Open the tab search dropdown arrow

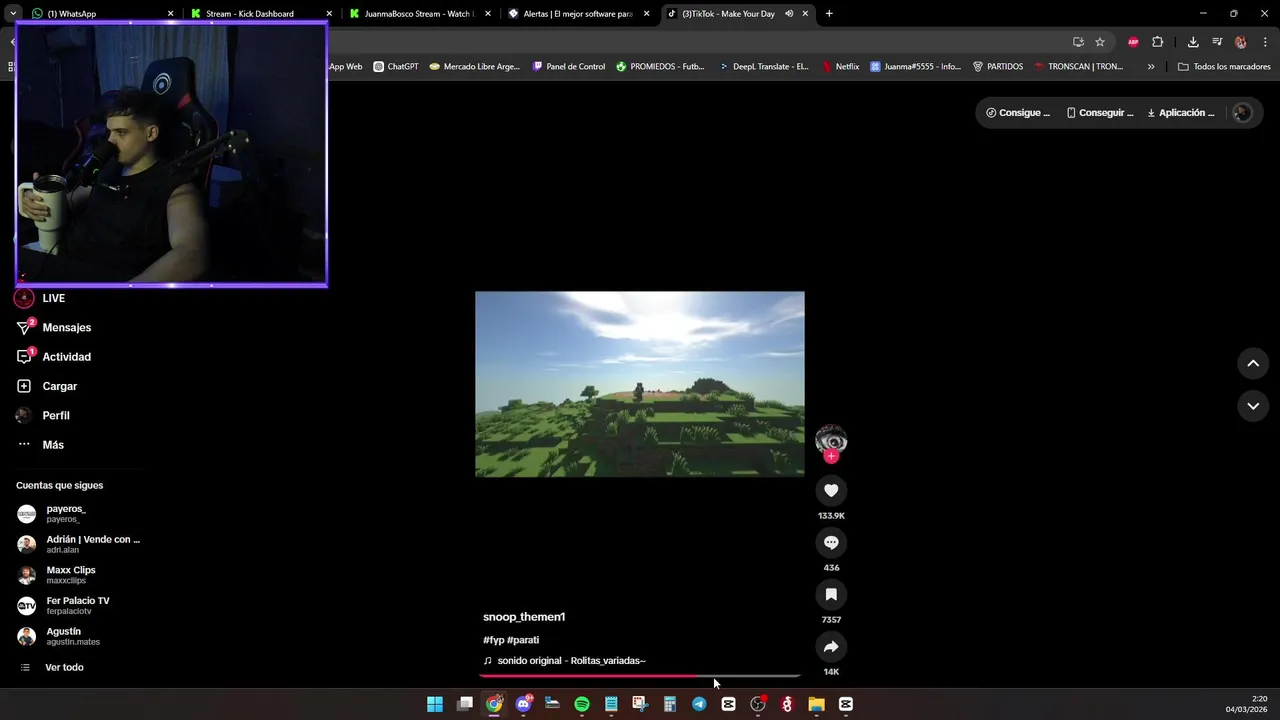tap(12, 14)
